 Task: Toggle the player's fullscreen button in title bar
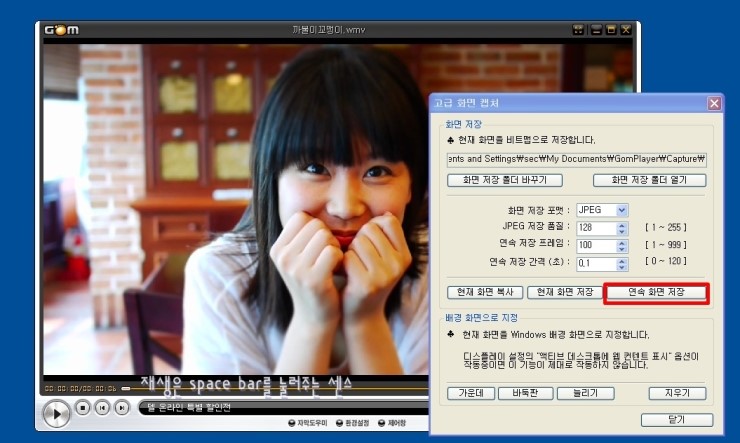578,30
